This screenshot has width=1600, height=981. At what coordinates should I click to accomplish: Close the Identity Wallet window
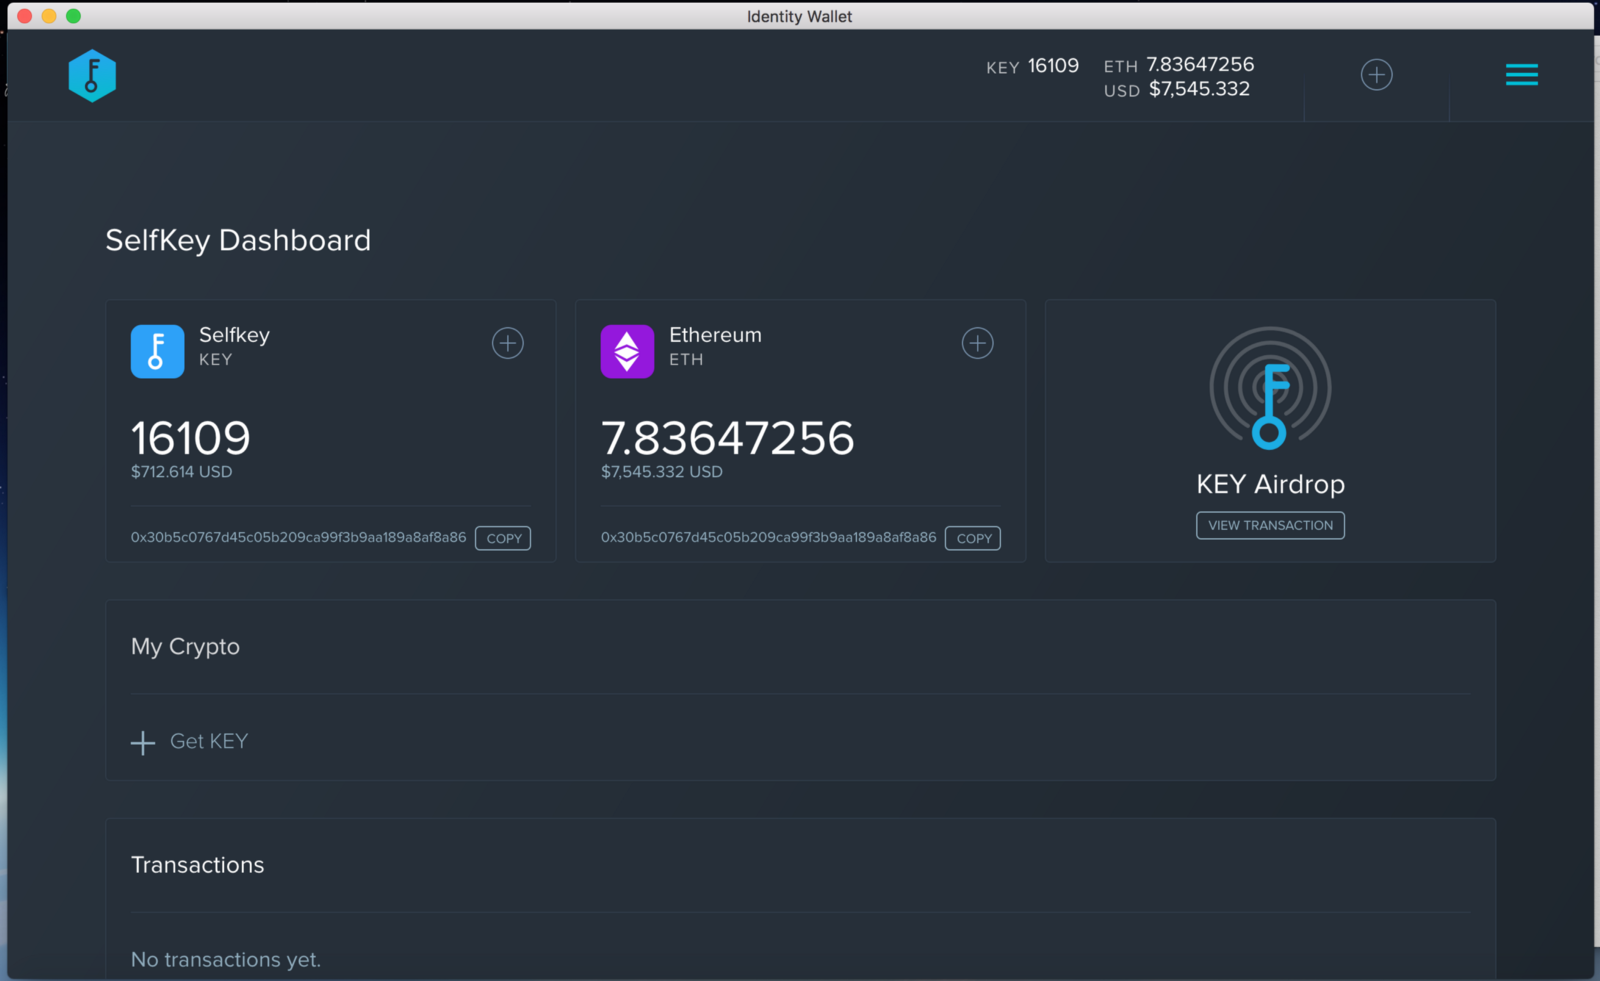point(24,16)
